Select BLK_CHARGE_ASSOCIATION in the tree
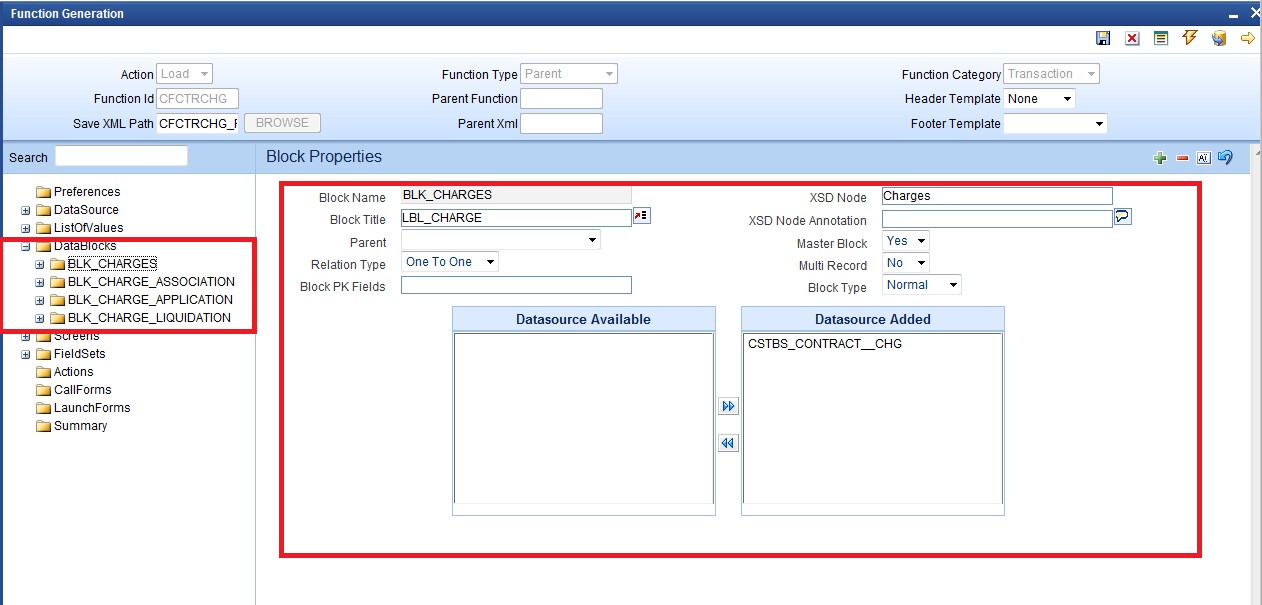This screenshot has height=605, width=1262. coord(151,282)
